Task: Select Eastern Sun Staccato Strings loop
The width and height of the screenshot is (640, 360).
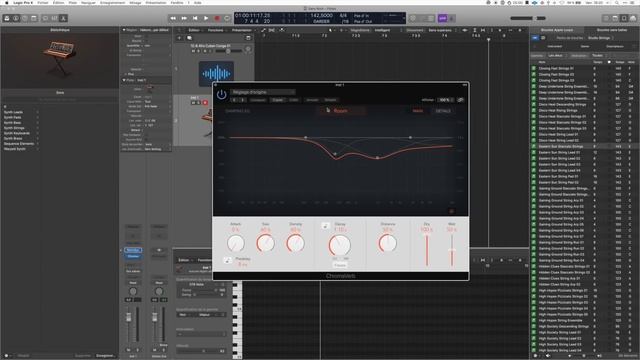Action: click(x=584, y=146)
